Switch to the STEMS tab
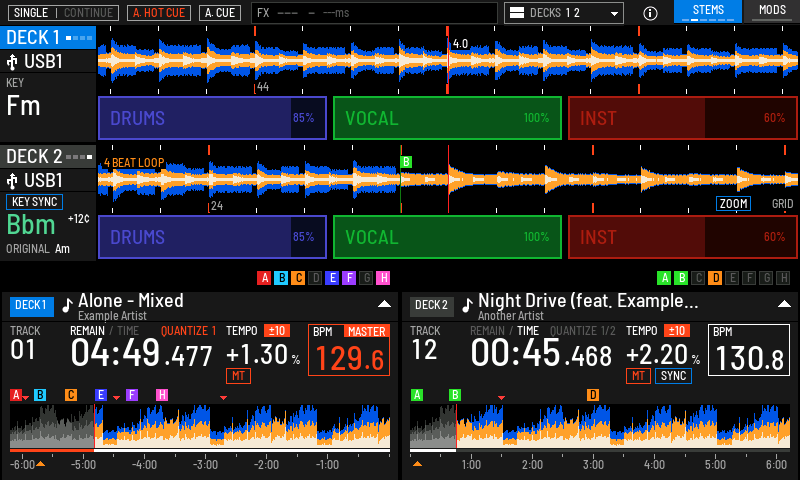This screenshot has height=480, width=800. [x=708, y=11]
